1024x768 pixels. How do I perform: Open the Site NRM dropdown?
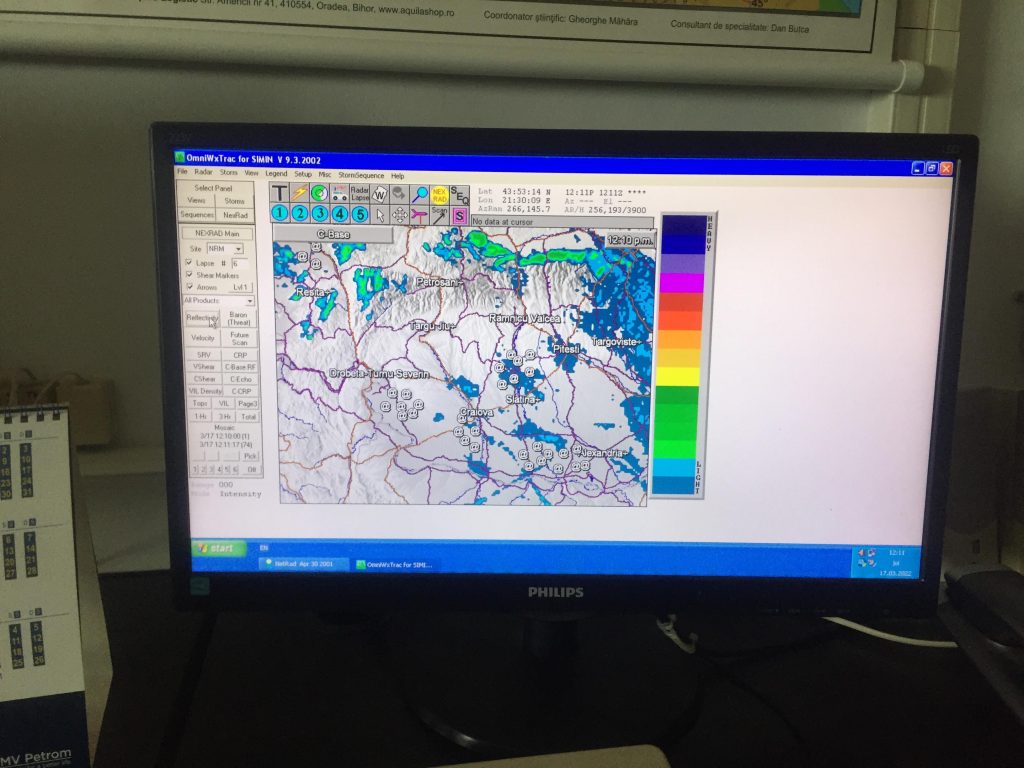click(238, 248)
